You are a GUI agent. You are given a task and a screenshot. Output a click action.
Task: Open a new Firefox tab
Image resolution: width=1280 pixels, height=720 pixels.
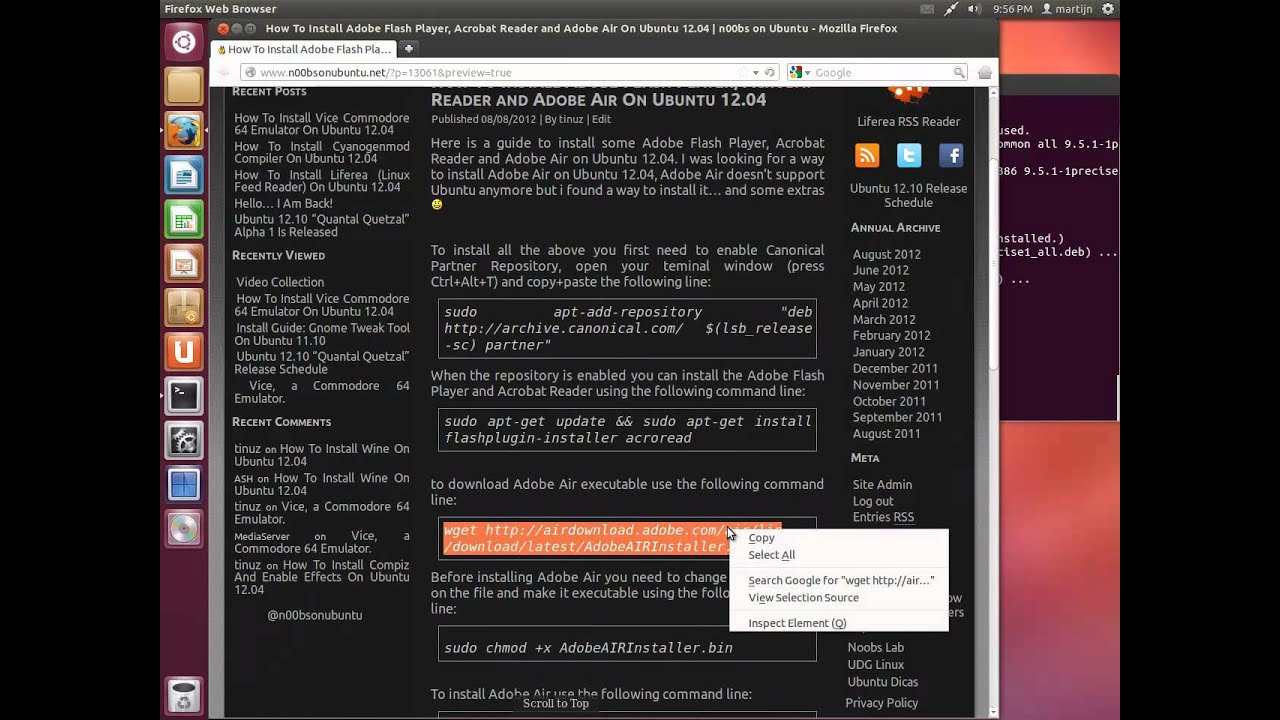point(408,48)
